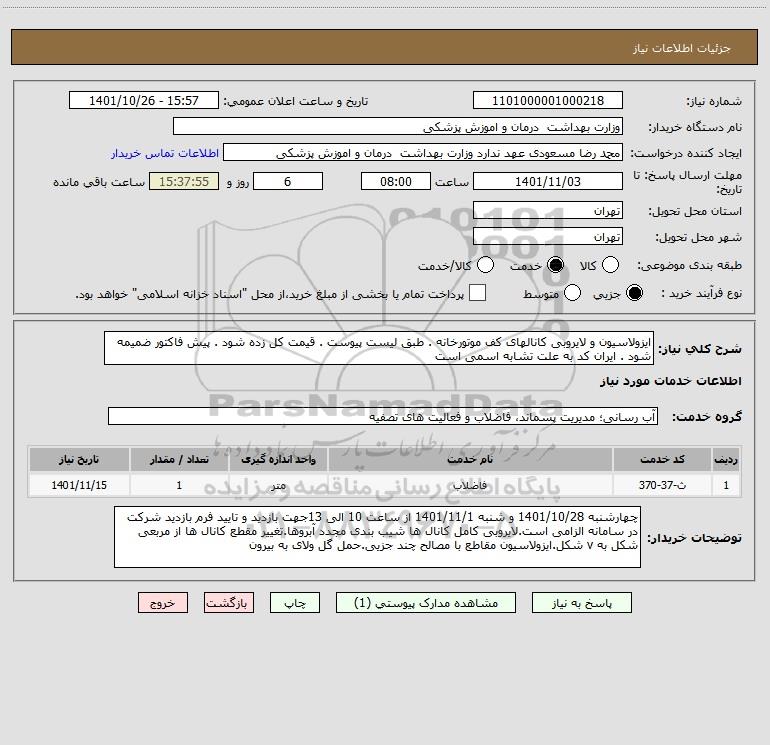770x745 pixels.
Task: Click the request creator name field
Action: (x=423, y=153)
